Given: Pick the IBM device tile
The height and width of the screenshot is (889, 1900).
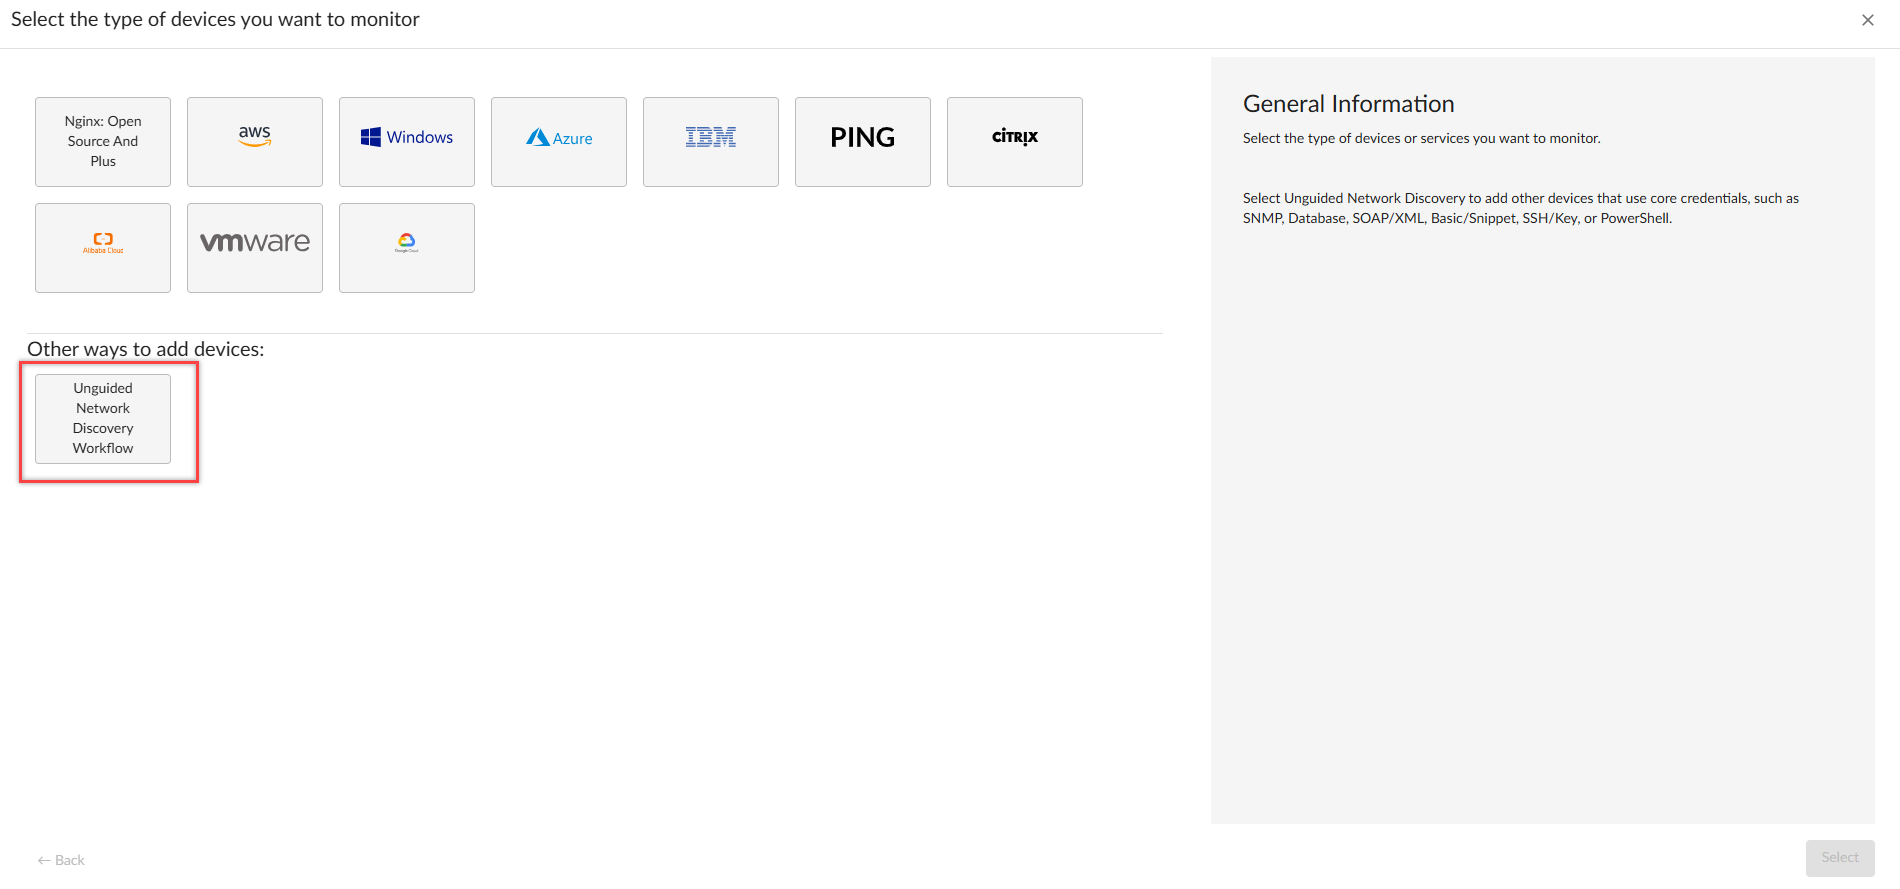Looking at the screenshot, I should [711, 141].
